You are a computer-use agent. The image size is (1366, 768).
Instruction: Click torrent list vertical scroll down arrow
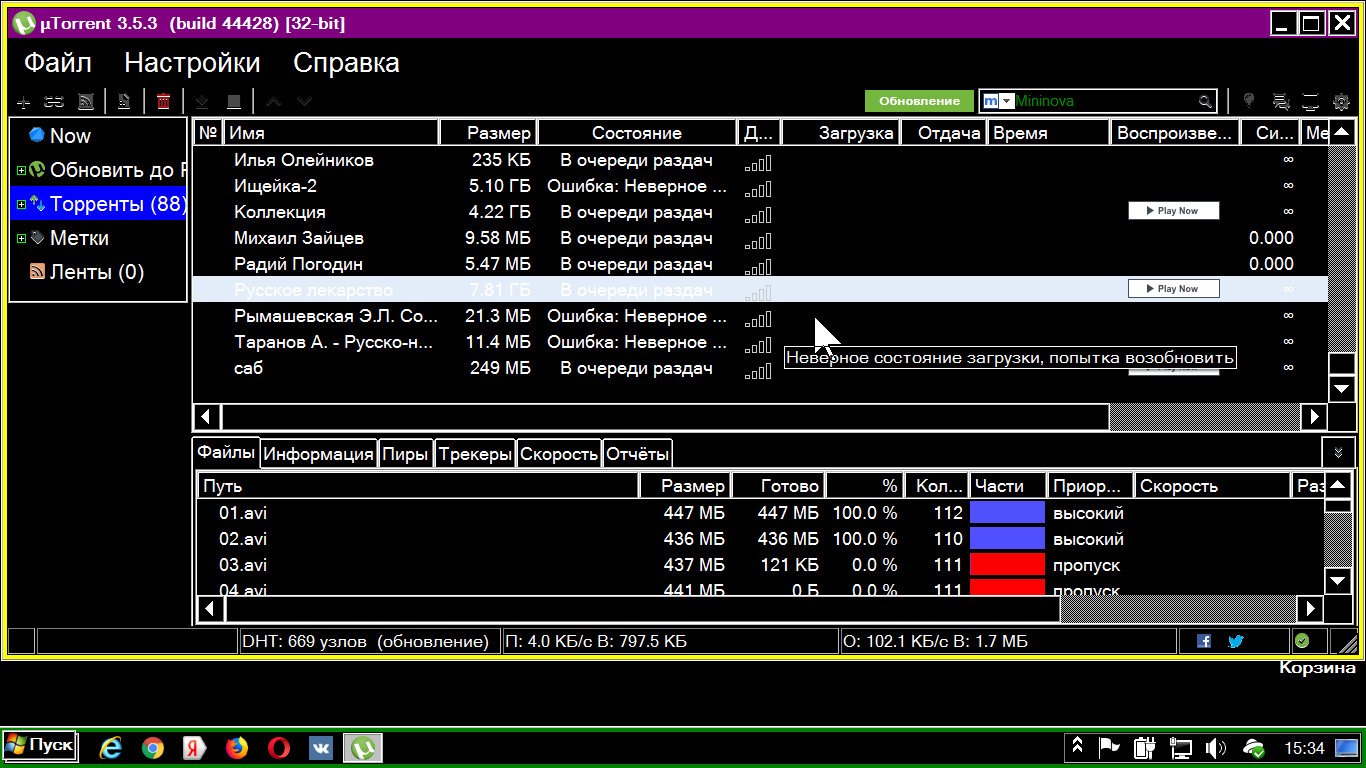click(1342, 389)
